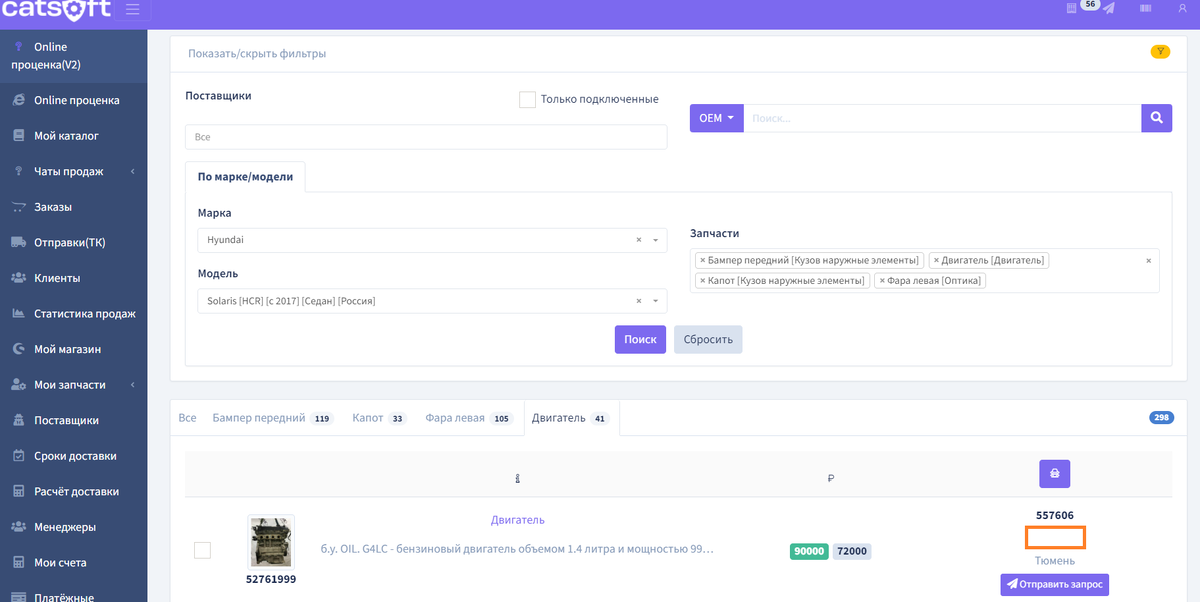
Task: Click the magnifier search button
Action: point(1156,118)
